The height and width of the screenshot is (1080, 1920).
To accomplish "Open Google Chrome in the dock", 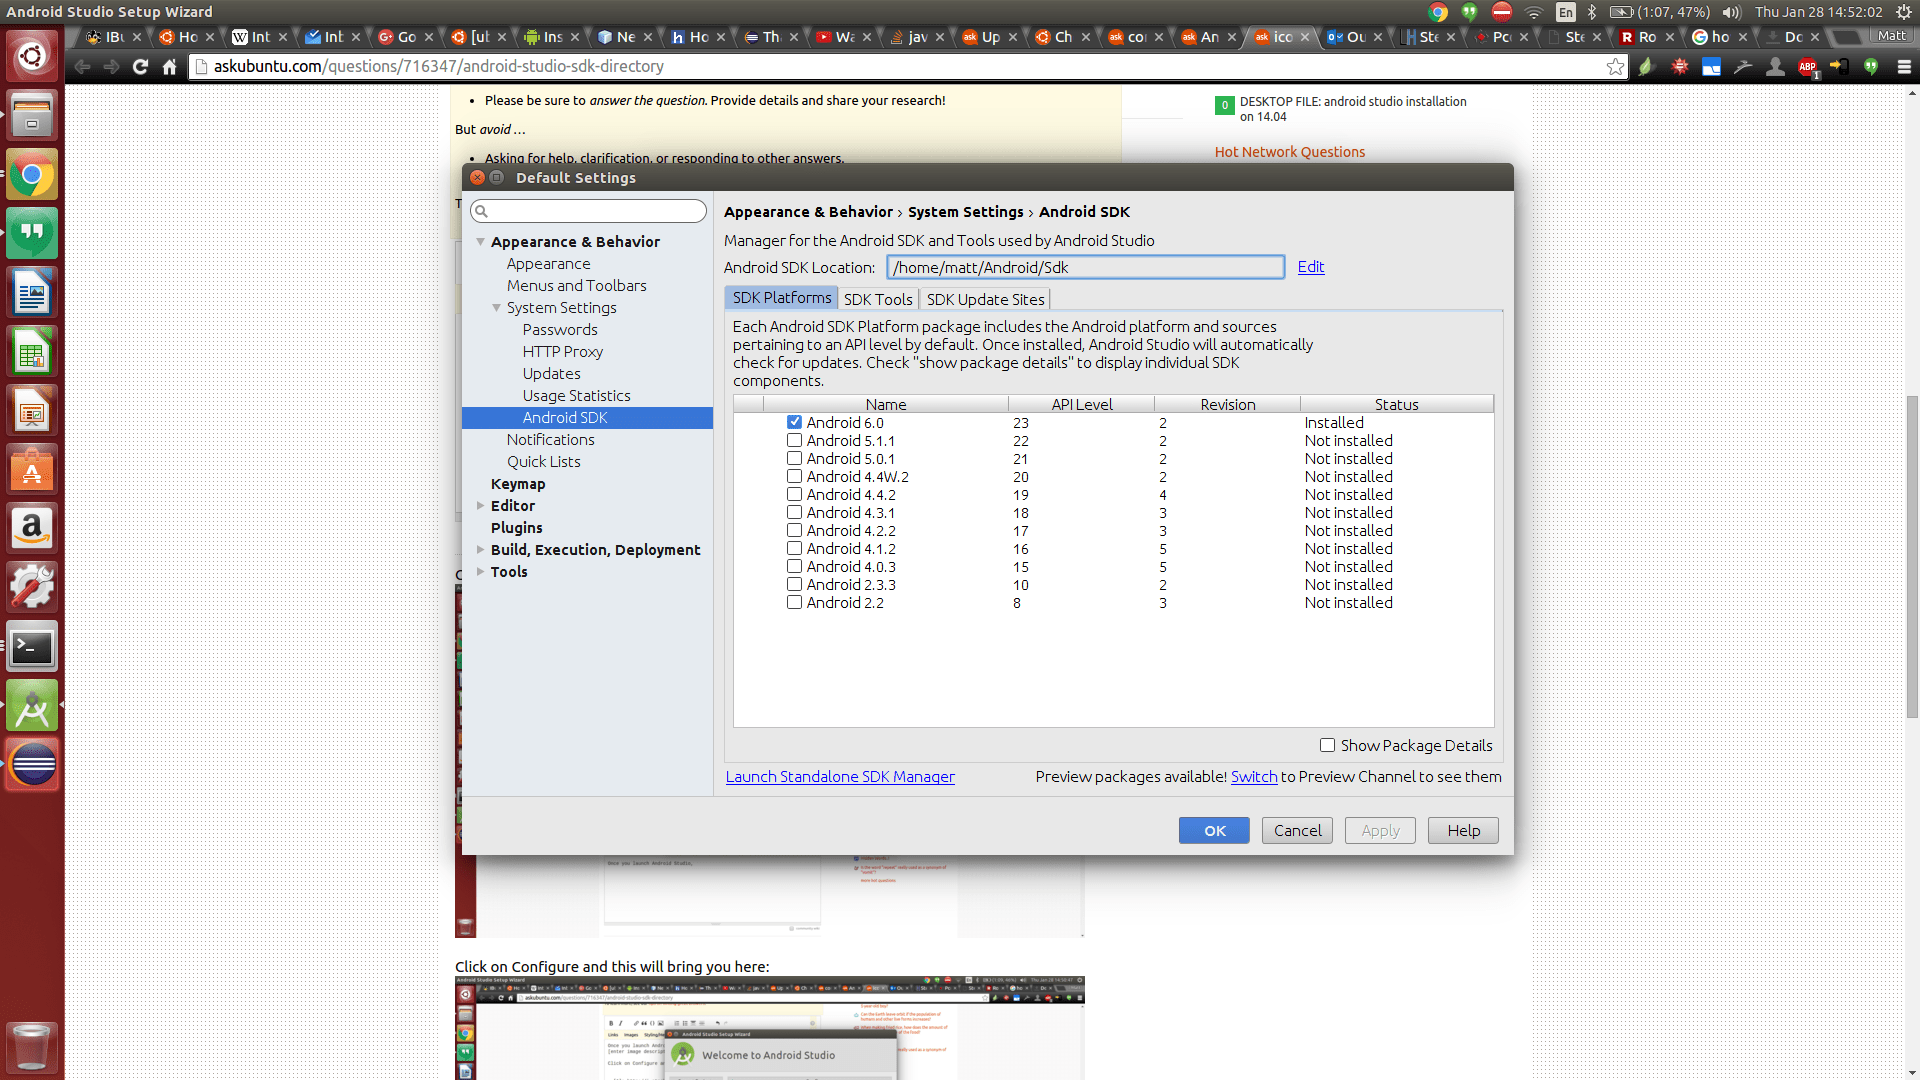I will coord(32,176).
